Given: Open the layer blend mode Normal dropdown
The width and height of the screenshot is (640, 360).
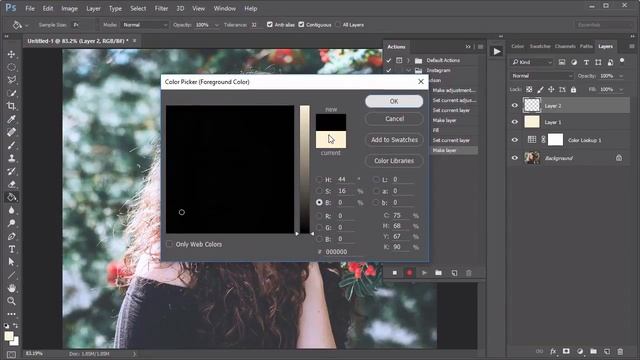Looking at the screenshot, I should pyautogui.click(x=542, y=76).
